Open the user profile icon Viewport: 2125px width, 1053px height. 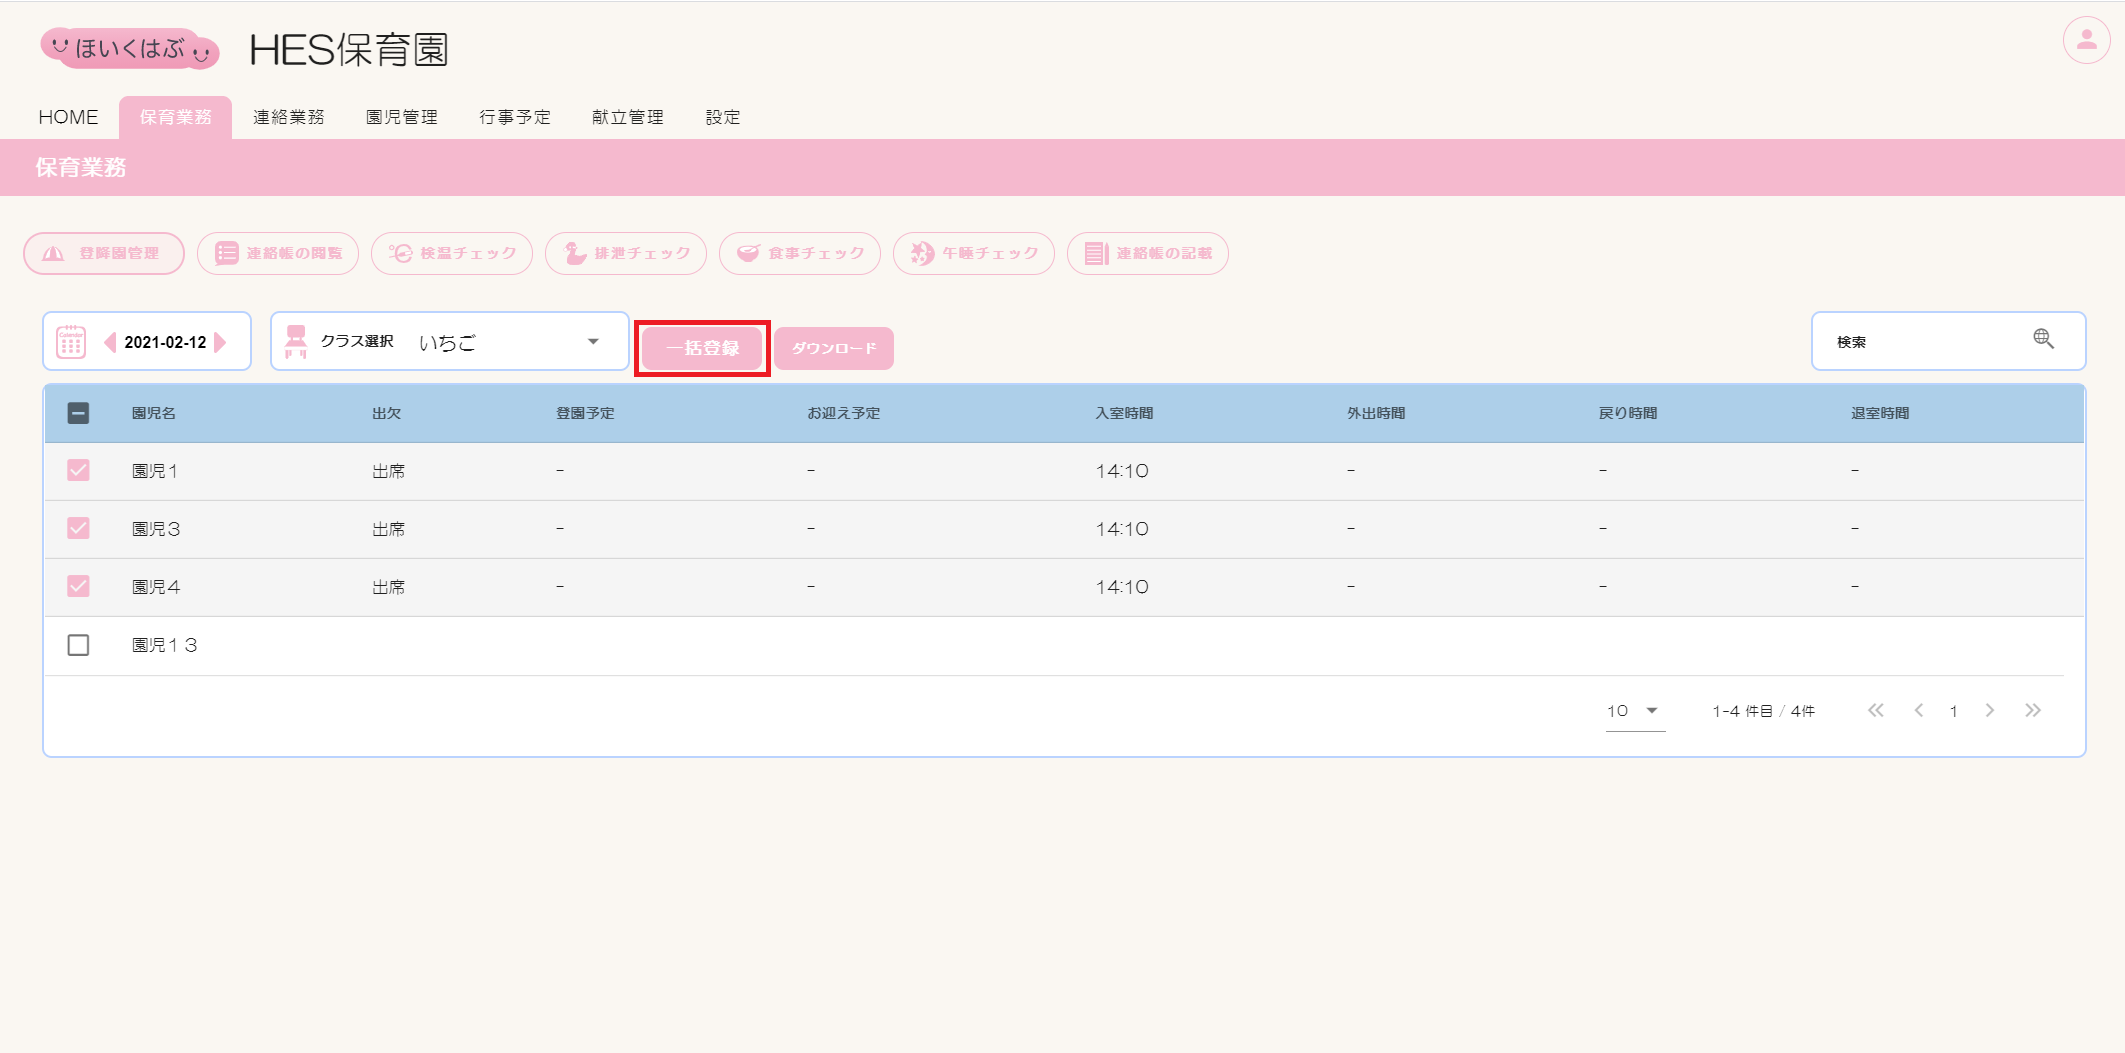(2086, 41)
